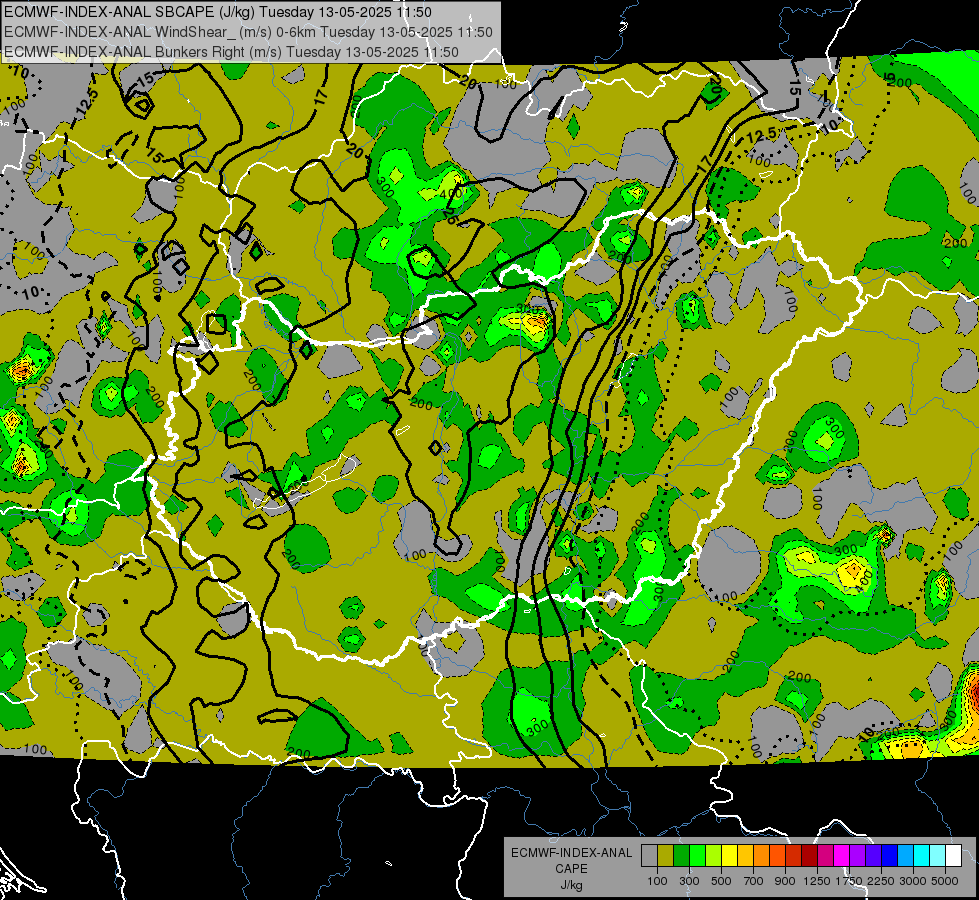Click the 1250 tick label in legend

pos(817,881)
